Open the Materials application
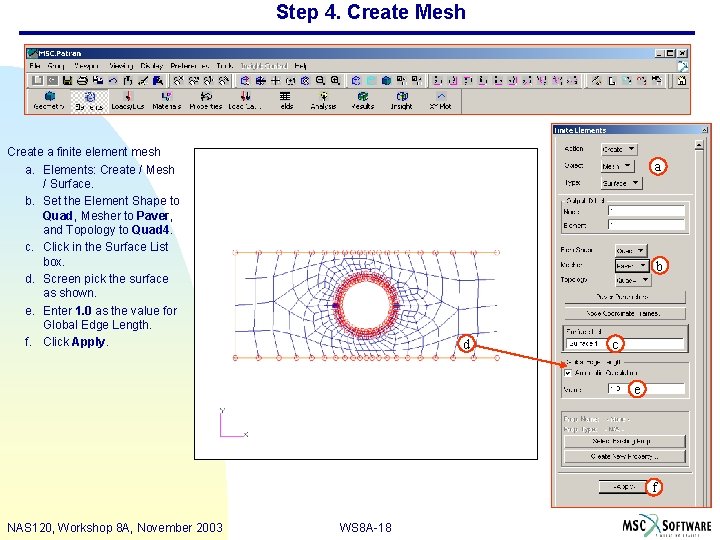Viewport: 720px width, 540px height. [x=166, y=101]
